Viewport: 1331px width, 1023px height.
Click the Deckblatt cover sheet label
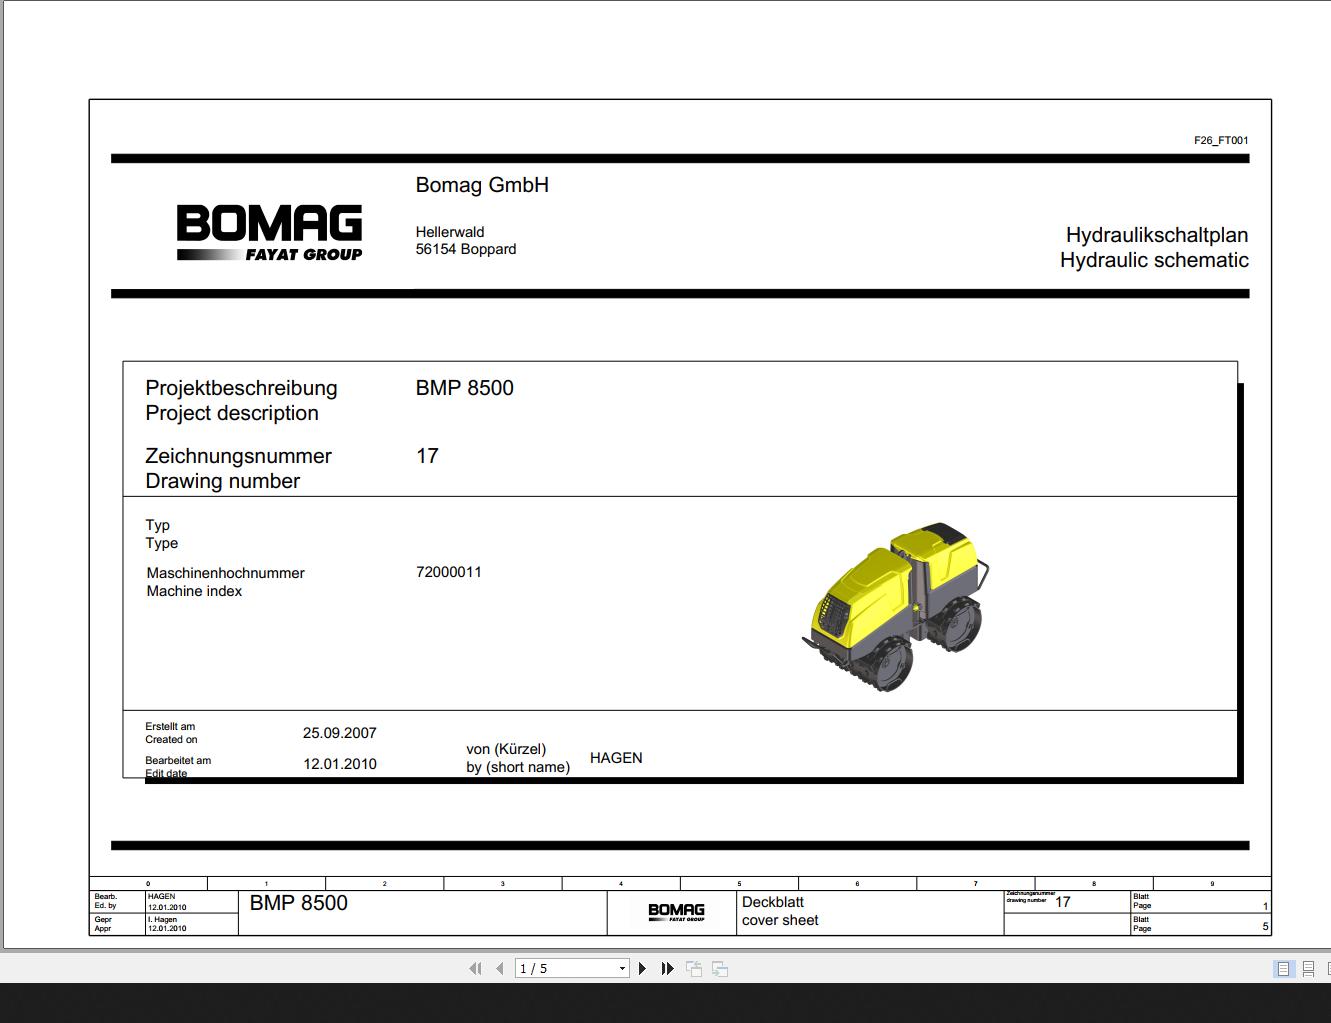(781, 911)
